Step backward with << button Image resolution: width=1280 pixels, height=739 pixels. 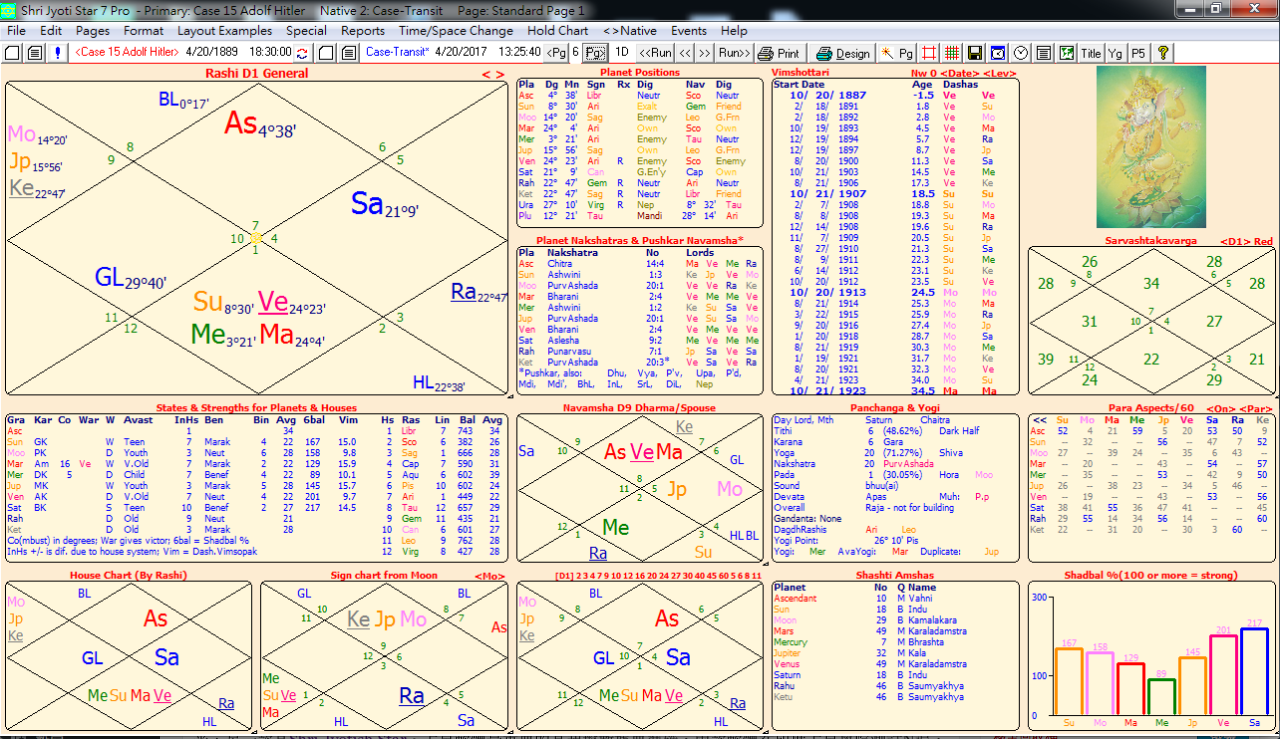[685, 52]
